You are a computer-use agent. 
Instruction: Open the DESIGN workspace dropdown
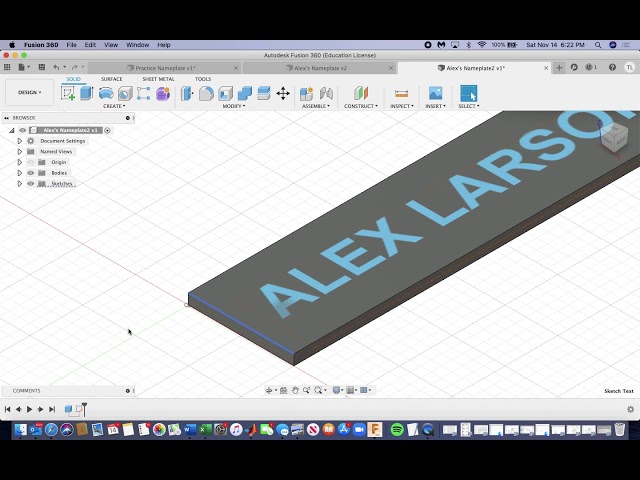click(x=29, y=92)
